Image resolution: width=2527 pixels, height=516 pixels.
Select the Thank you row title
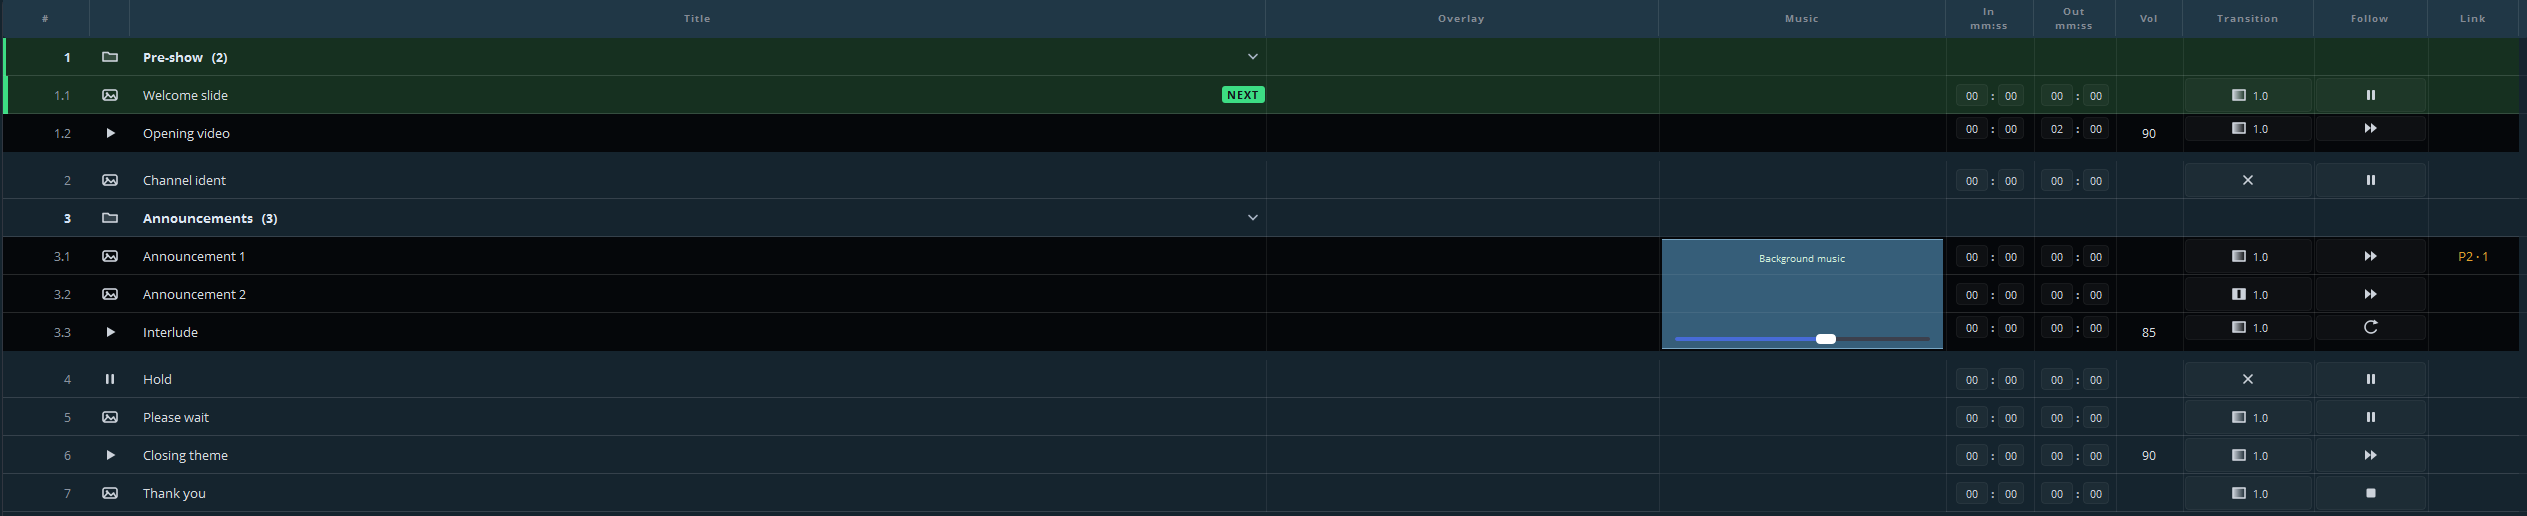point(174,493)
